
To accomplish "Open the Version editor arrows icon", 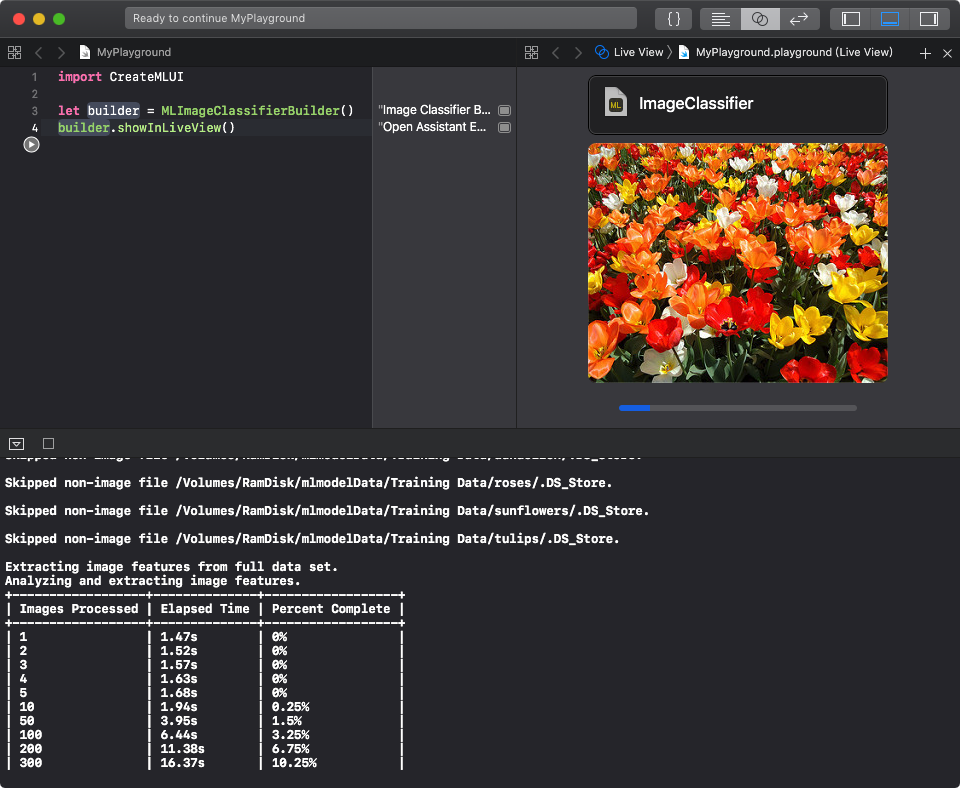I will (x=799, y=18).
